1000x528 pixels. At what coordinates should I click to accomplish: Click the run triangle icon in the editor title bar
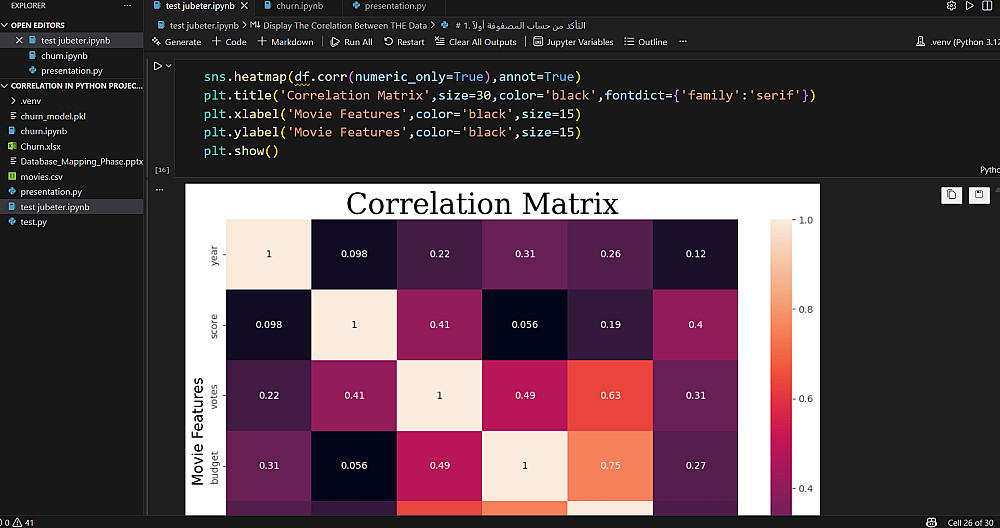pyautogui.click(x=969, y=6)
